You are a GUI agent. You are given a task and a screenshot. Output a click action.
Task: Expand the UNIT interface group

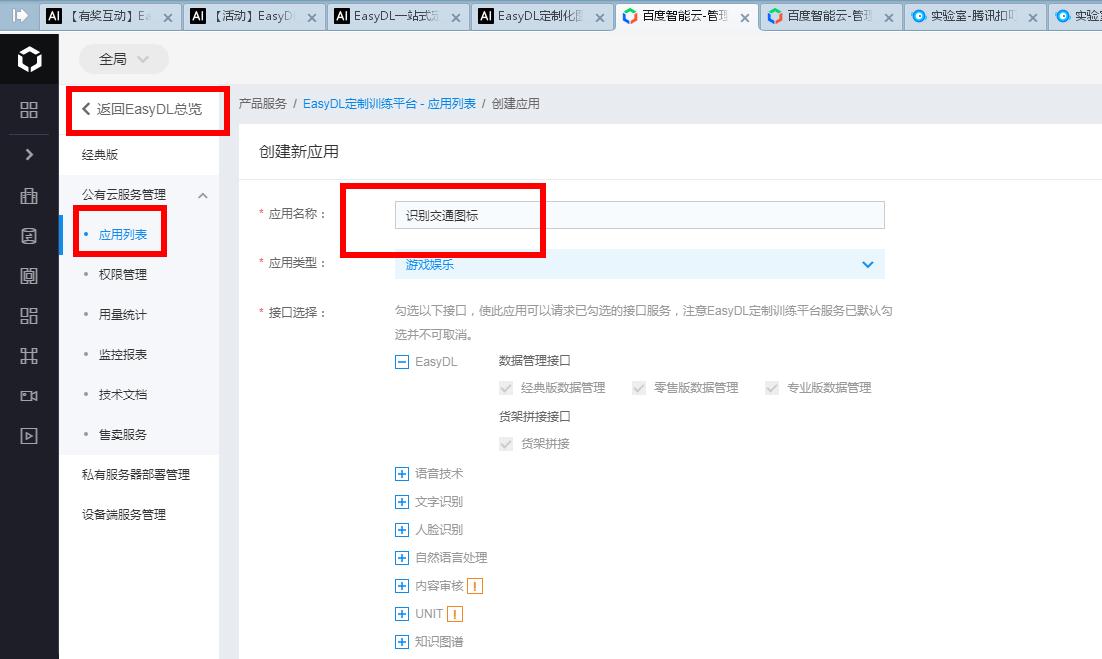(402, 614)
